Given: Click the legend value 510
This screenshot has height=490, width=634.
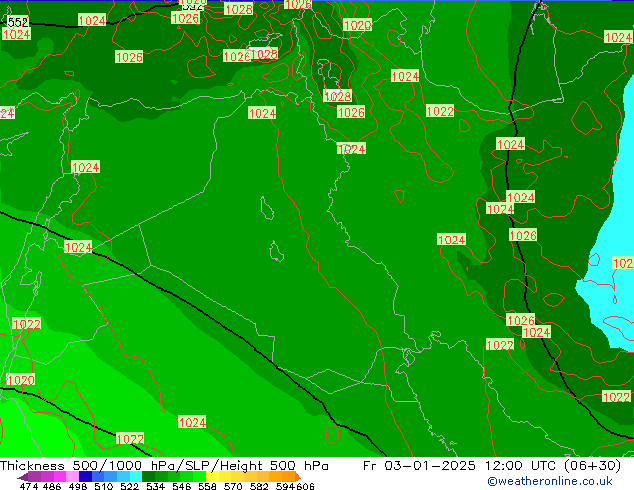Looking at the screenshot, I should [104, 486].
